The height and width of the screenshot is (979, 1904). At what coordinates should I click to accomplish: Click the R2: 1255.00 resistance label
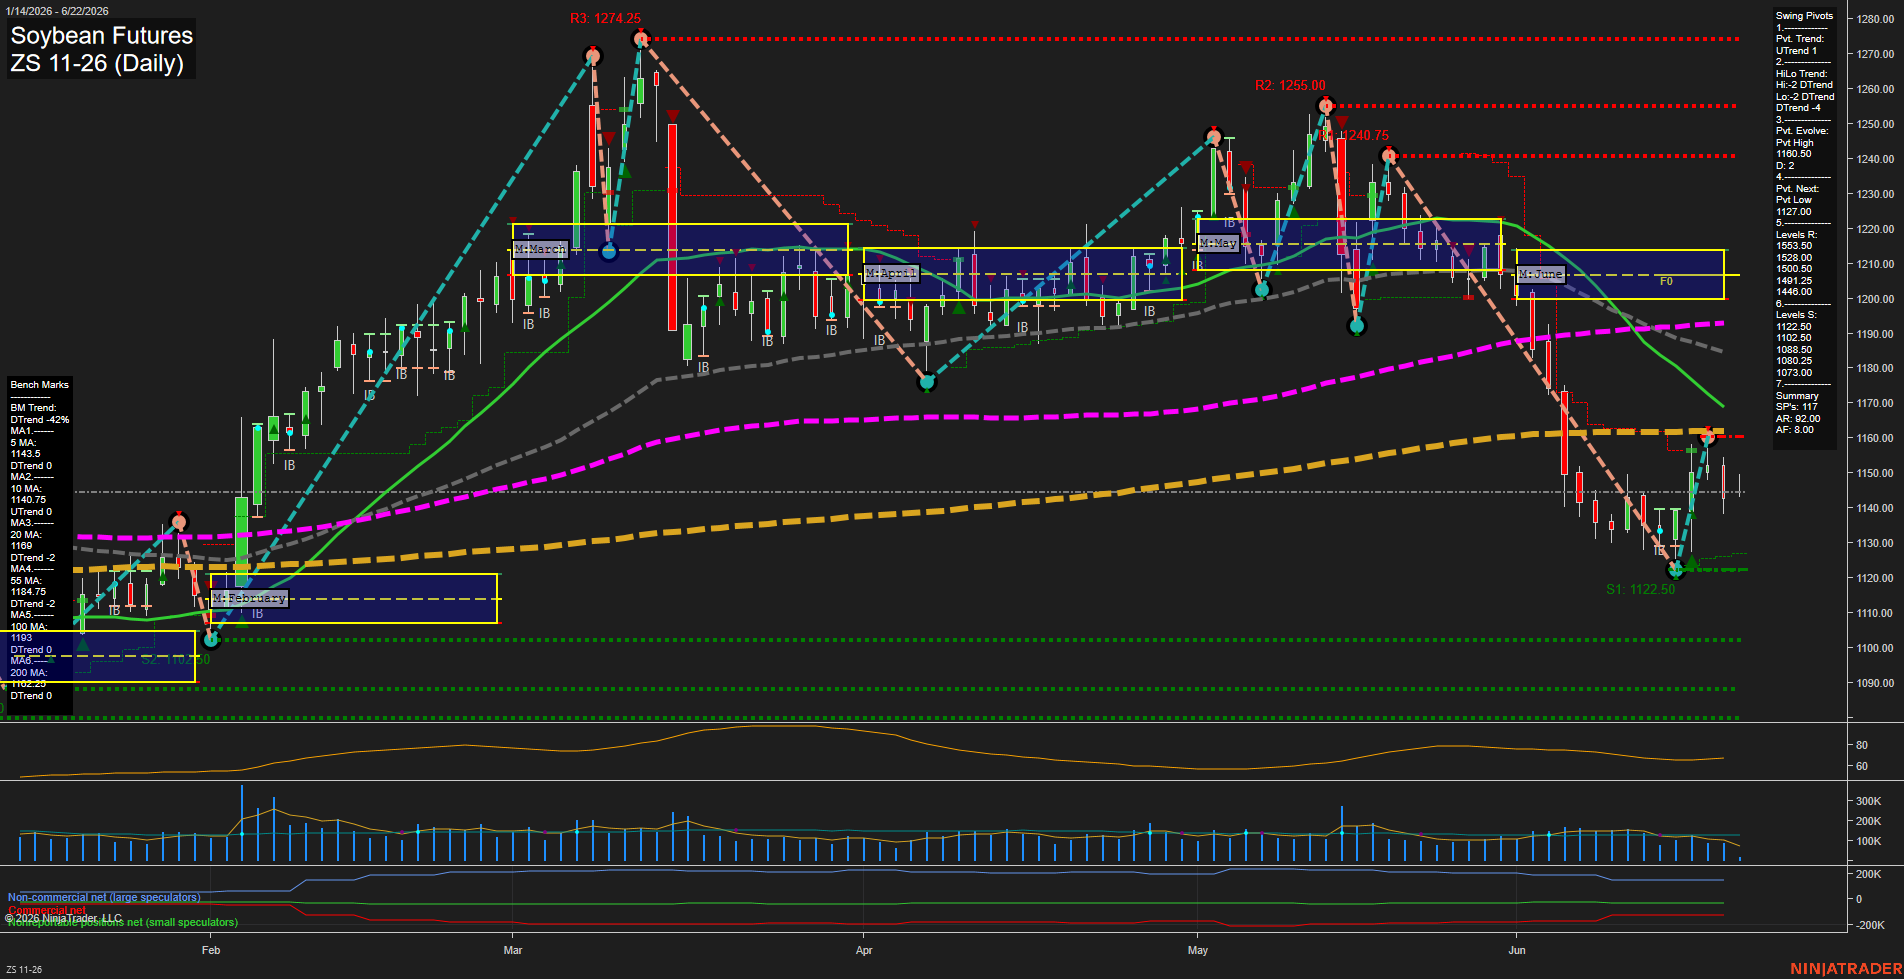click(1290, 85)
